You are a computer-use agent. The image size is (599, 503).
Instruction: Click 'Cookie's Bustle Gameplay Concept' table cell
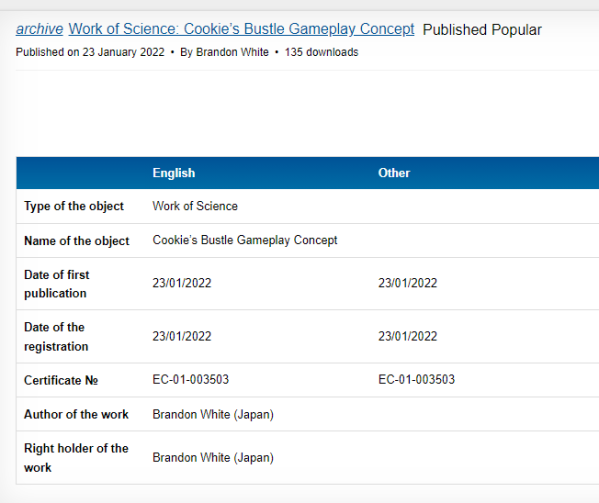[245, 240]
